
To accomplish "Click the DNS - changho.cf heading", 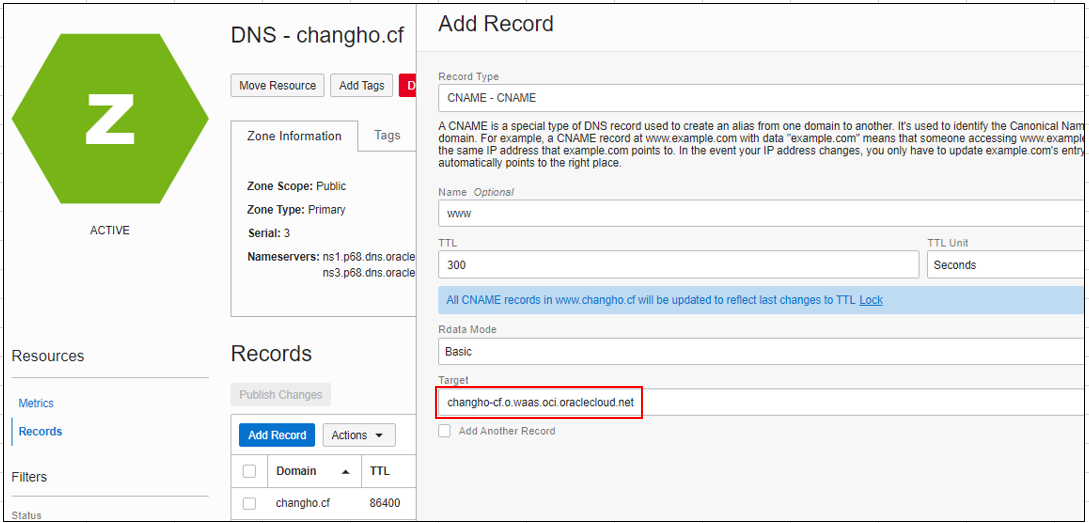I will click(317, 35).
